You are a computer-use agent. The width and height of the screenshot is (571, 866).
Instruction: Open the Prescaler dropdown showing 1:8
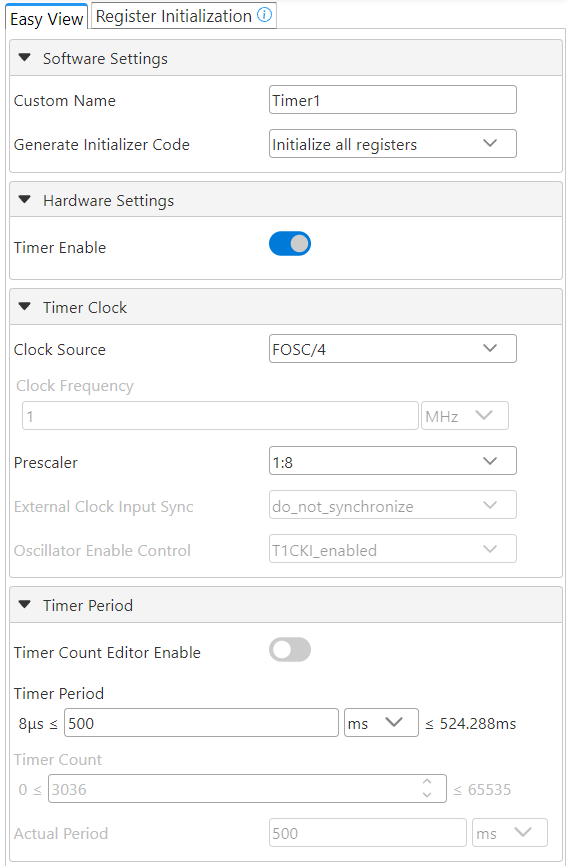coord(393,461)
